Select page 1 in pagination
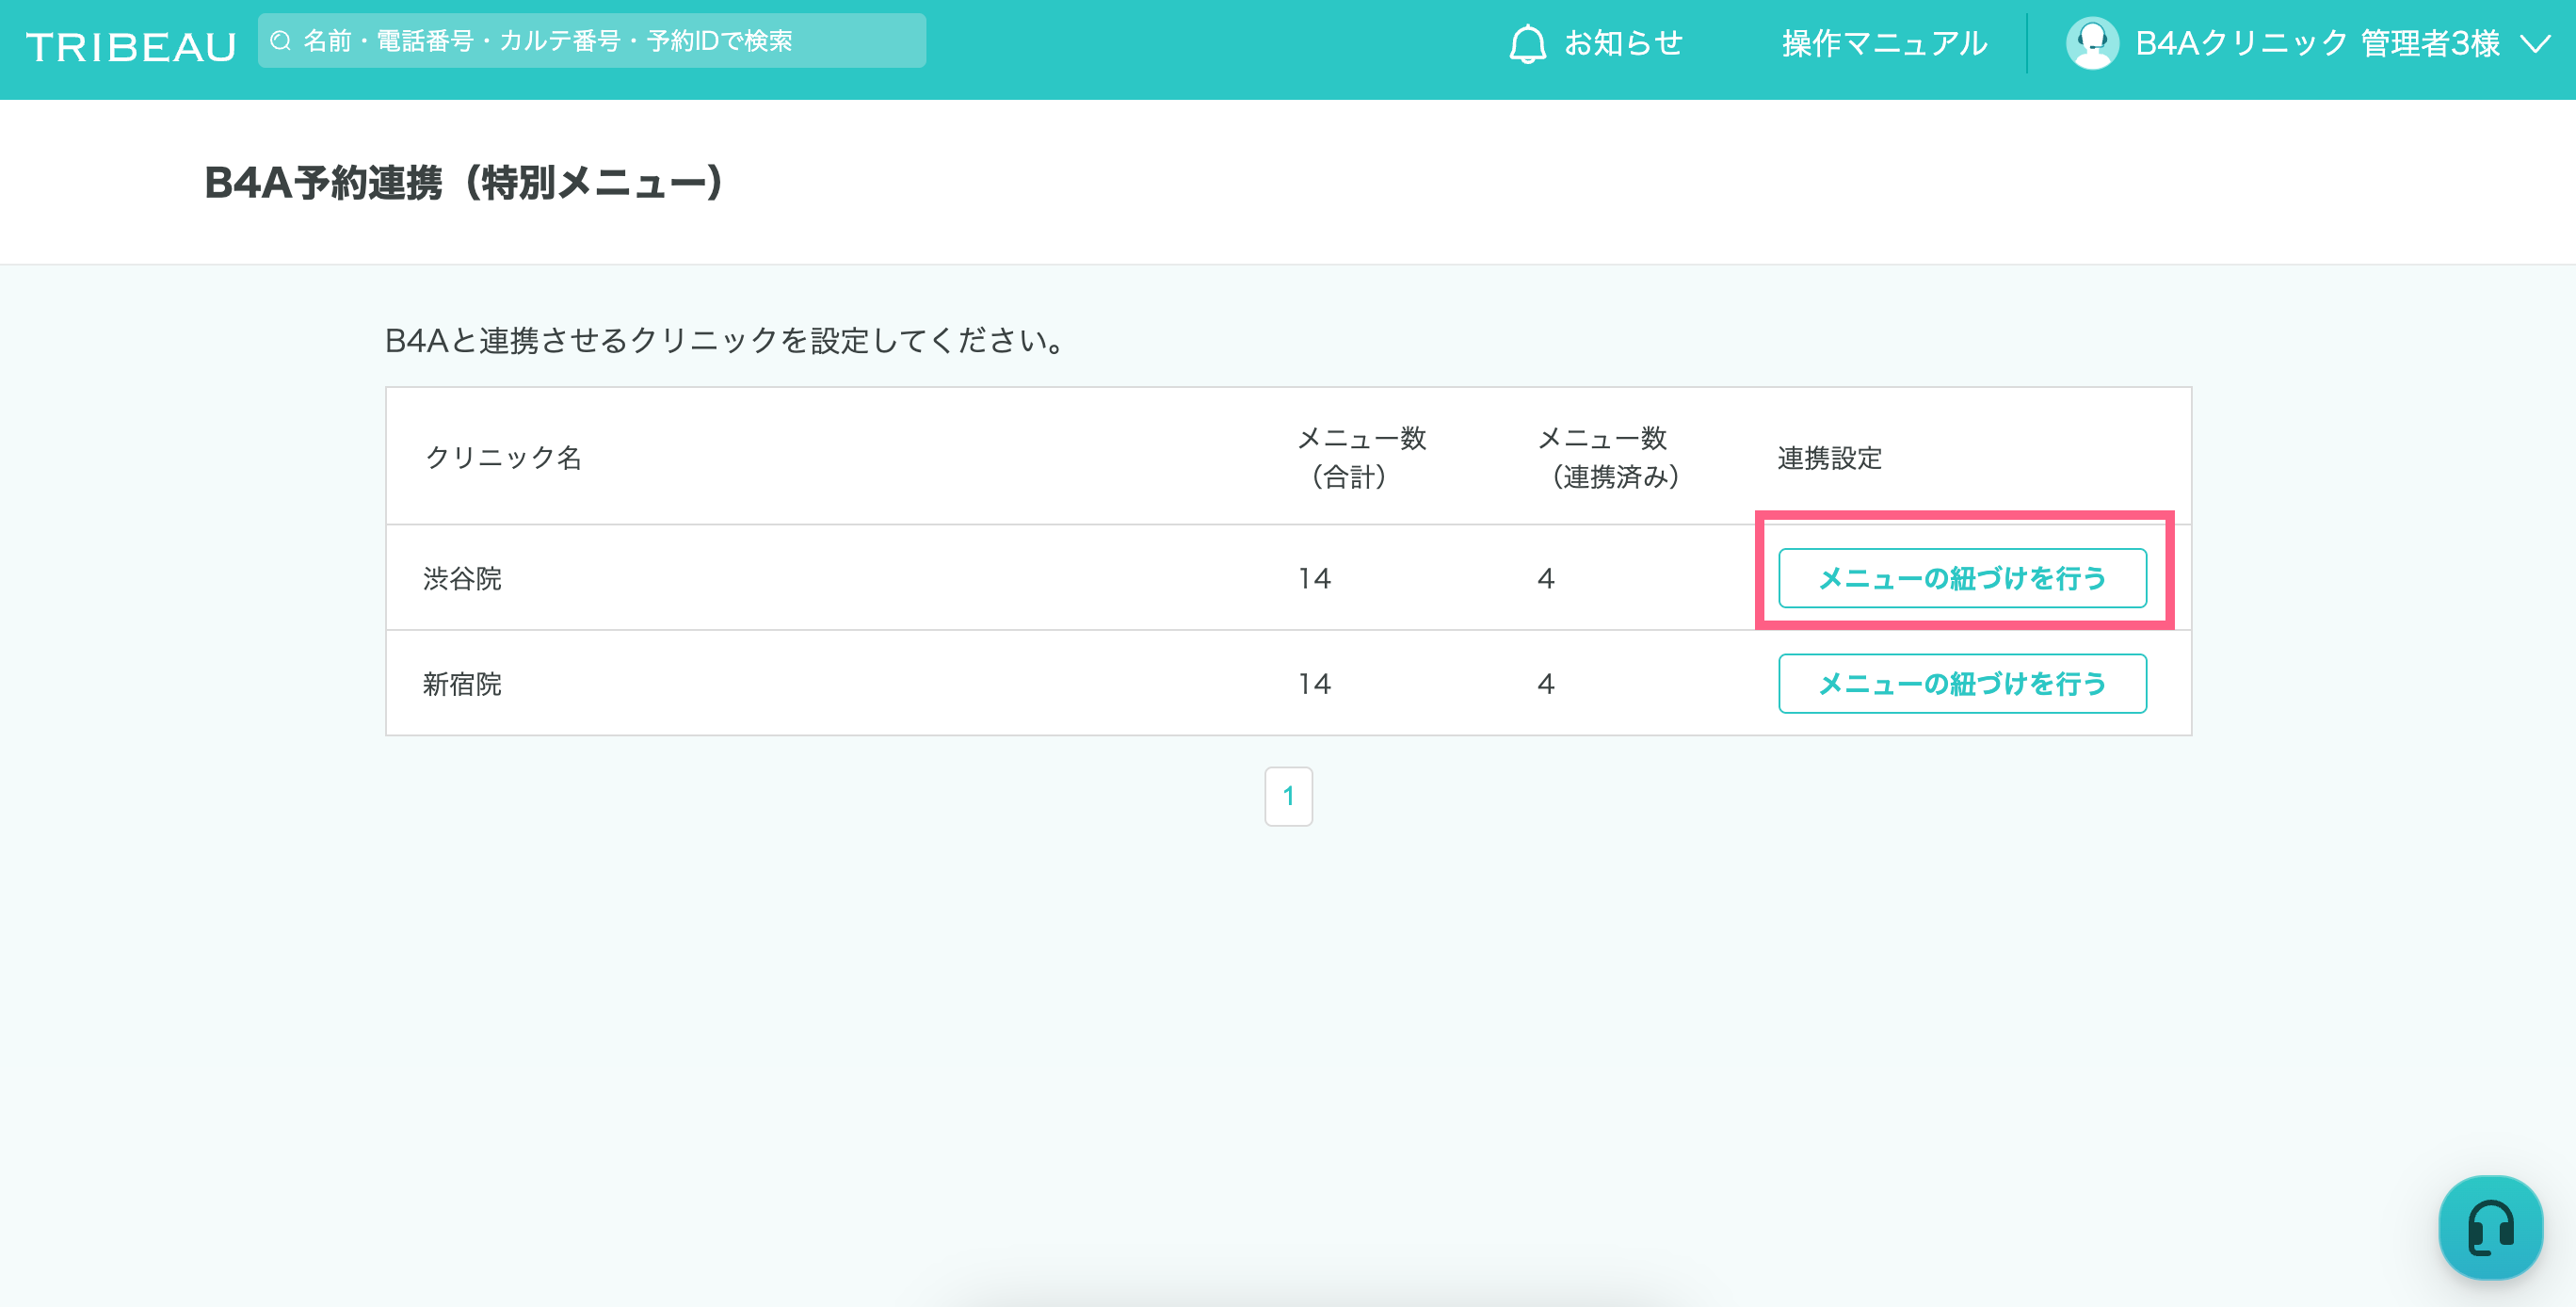The height and width of the screenshot is (1307, 2576). tap(1288, 796)
